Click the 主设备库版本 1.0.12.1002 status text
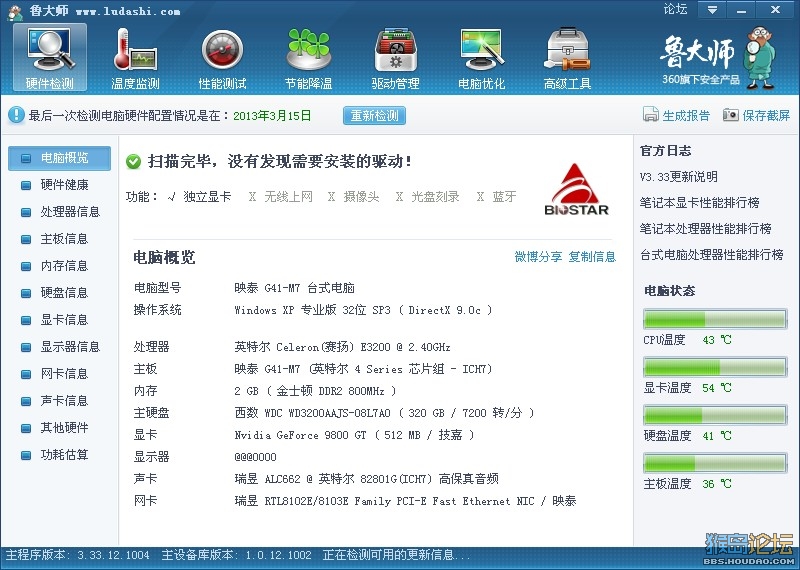Screen dimensions: 800x570 click(236, 555)
